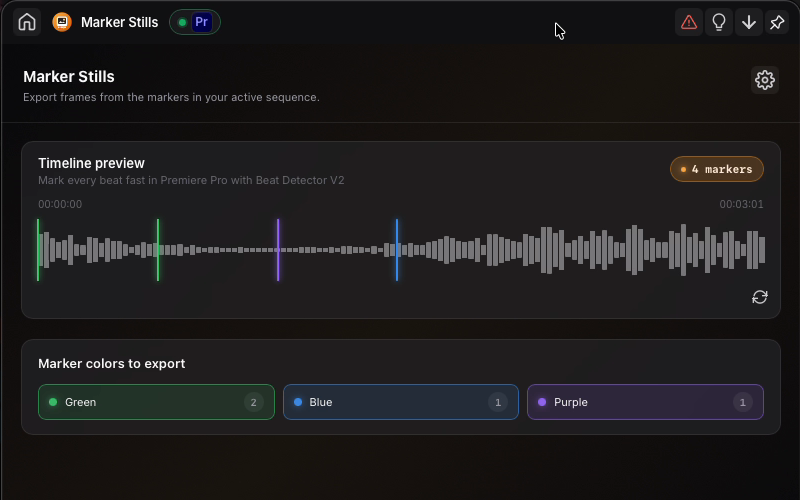Select the first green marker at timeline start
Screen dimensions: 800x500
point(38,250)
